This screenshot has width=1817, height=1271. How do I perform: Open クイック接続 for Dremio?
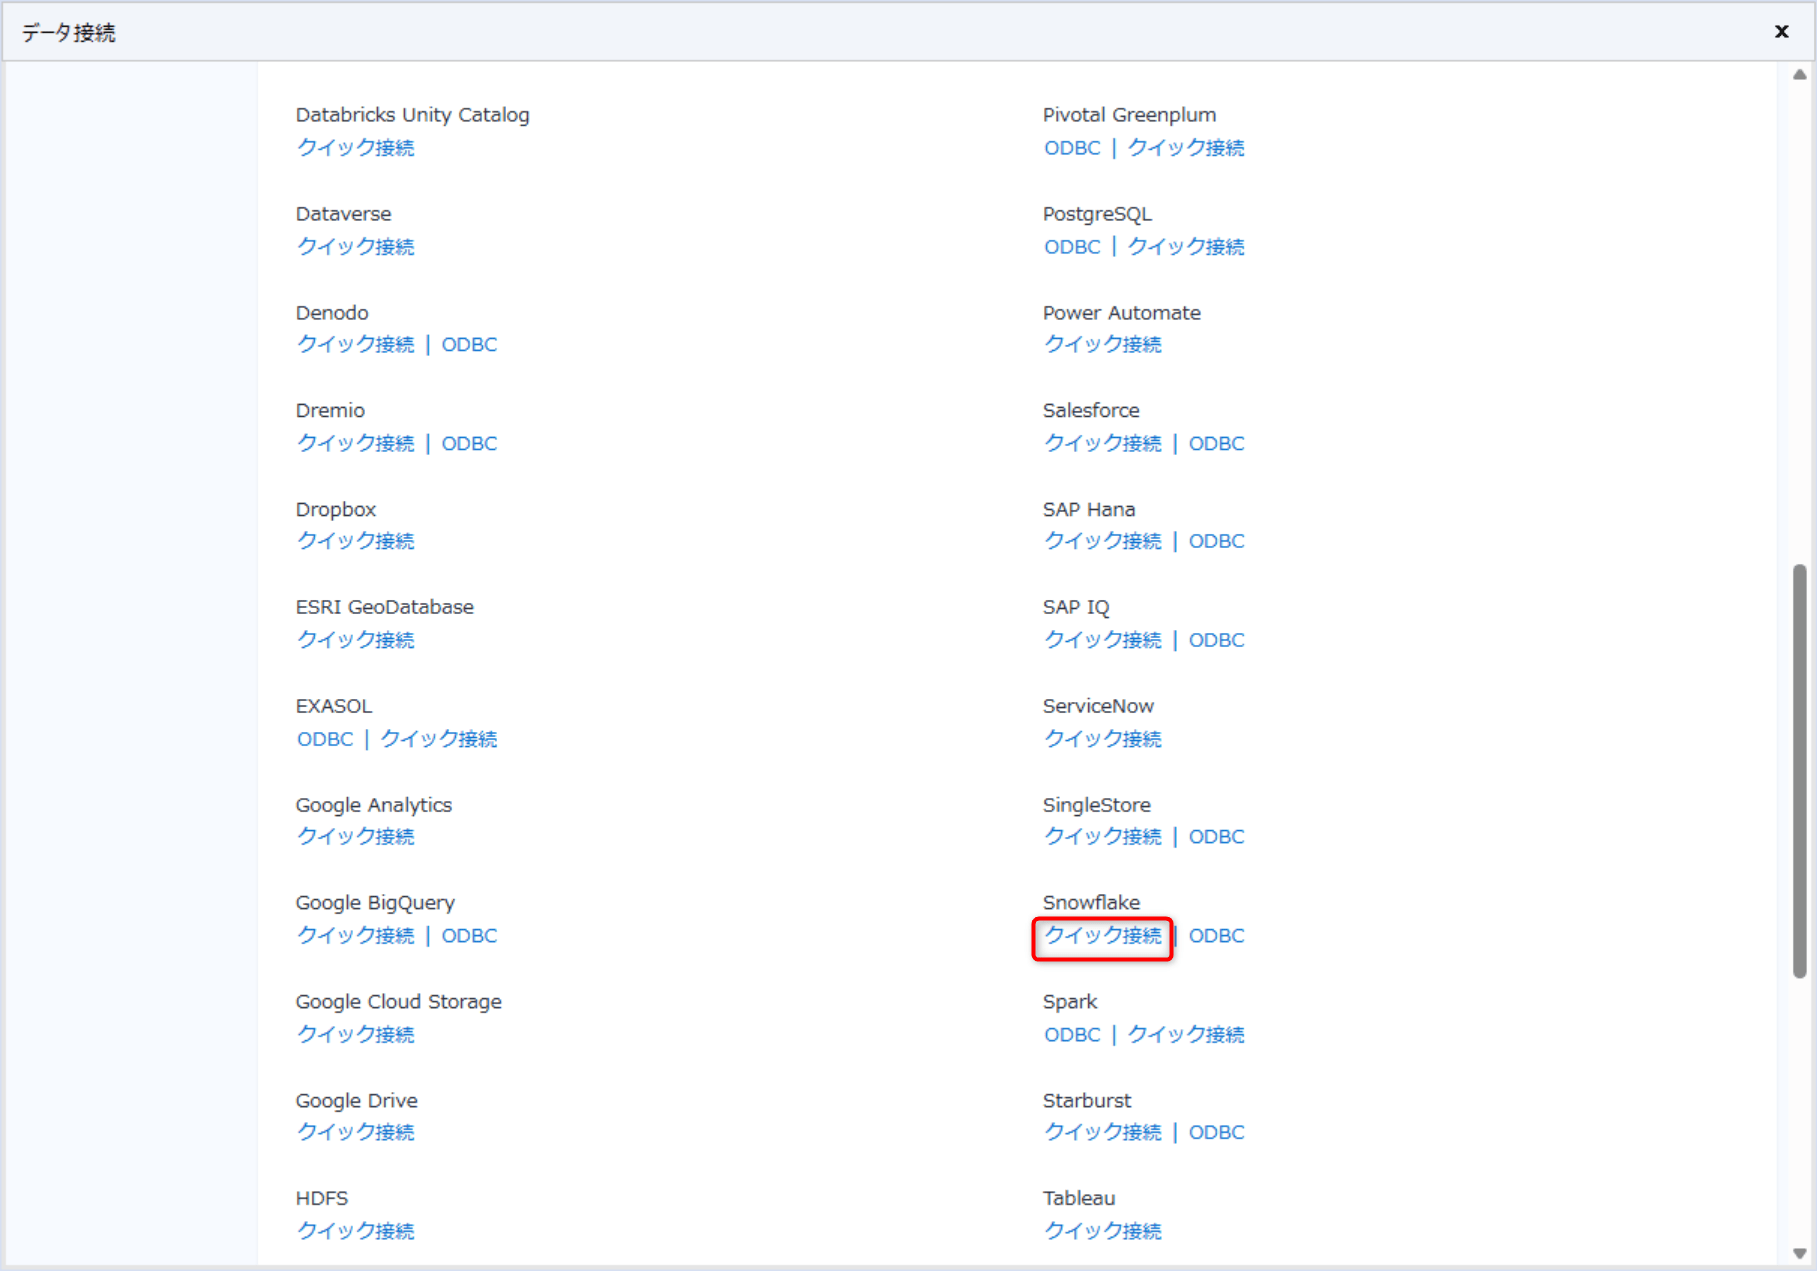click(354, 442)
